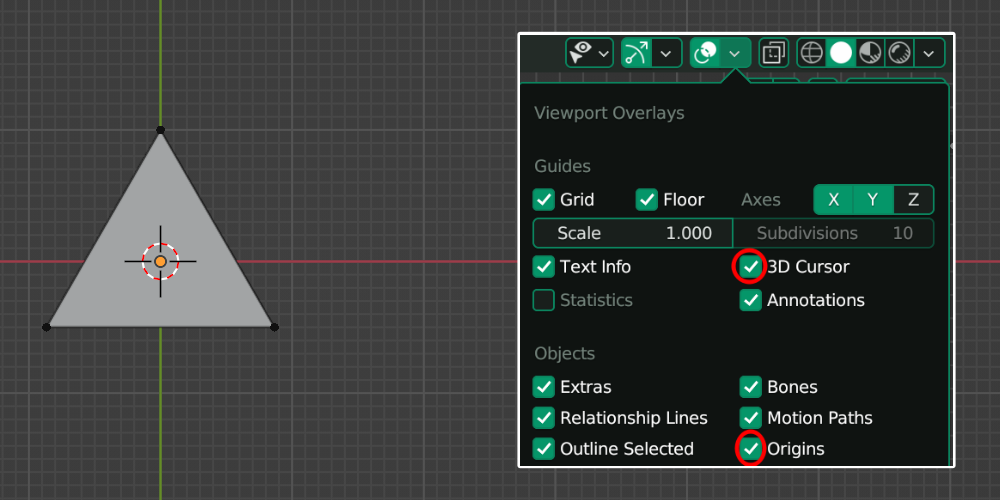This screenshot has width=1000, height=500.
Task: Collapse the Viewport Overlays dropdown arrow
Action: (735, 54)
